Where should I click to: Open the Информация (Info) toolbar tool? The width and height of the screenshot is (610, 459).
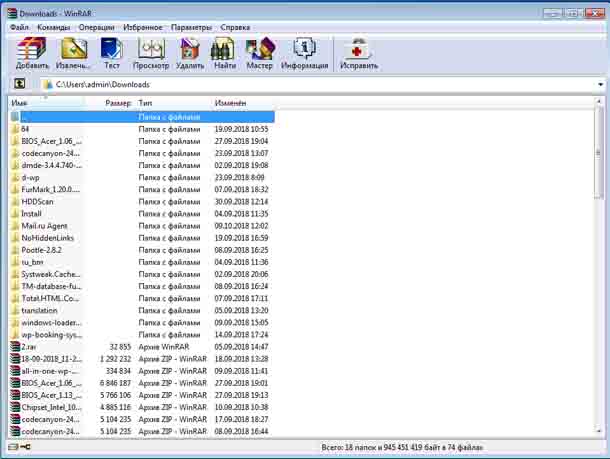[x=304, y=53]
